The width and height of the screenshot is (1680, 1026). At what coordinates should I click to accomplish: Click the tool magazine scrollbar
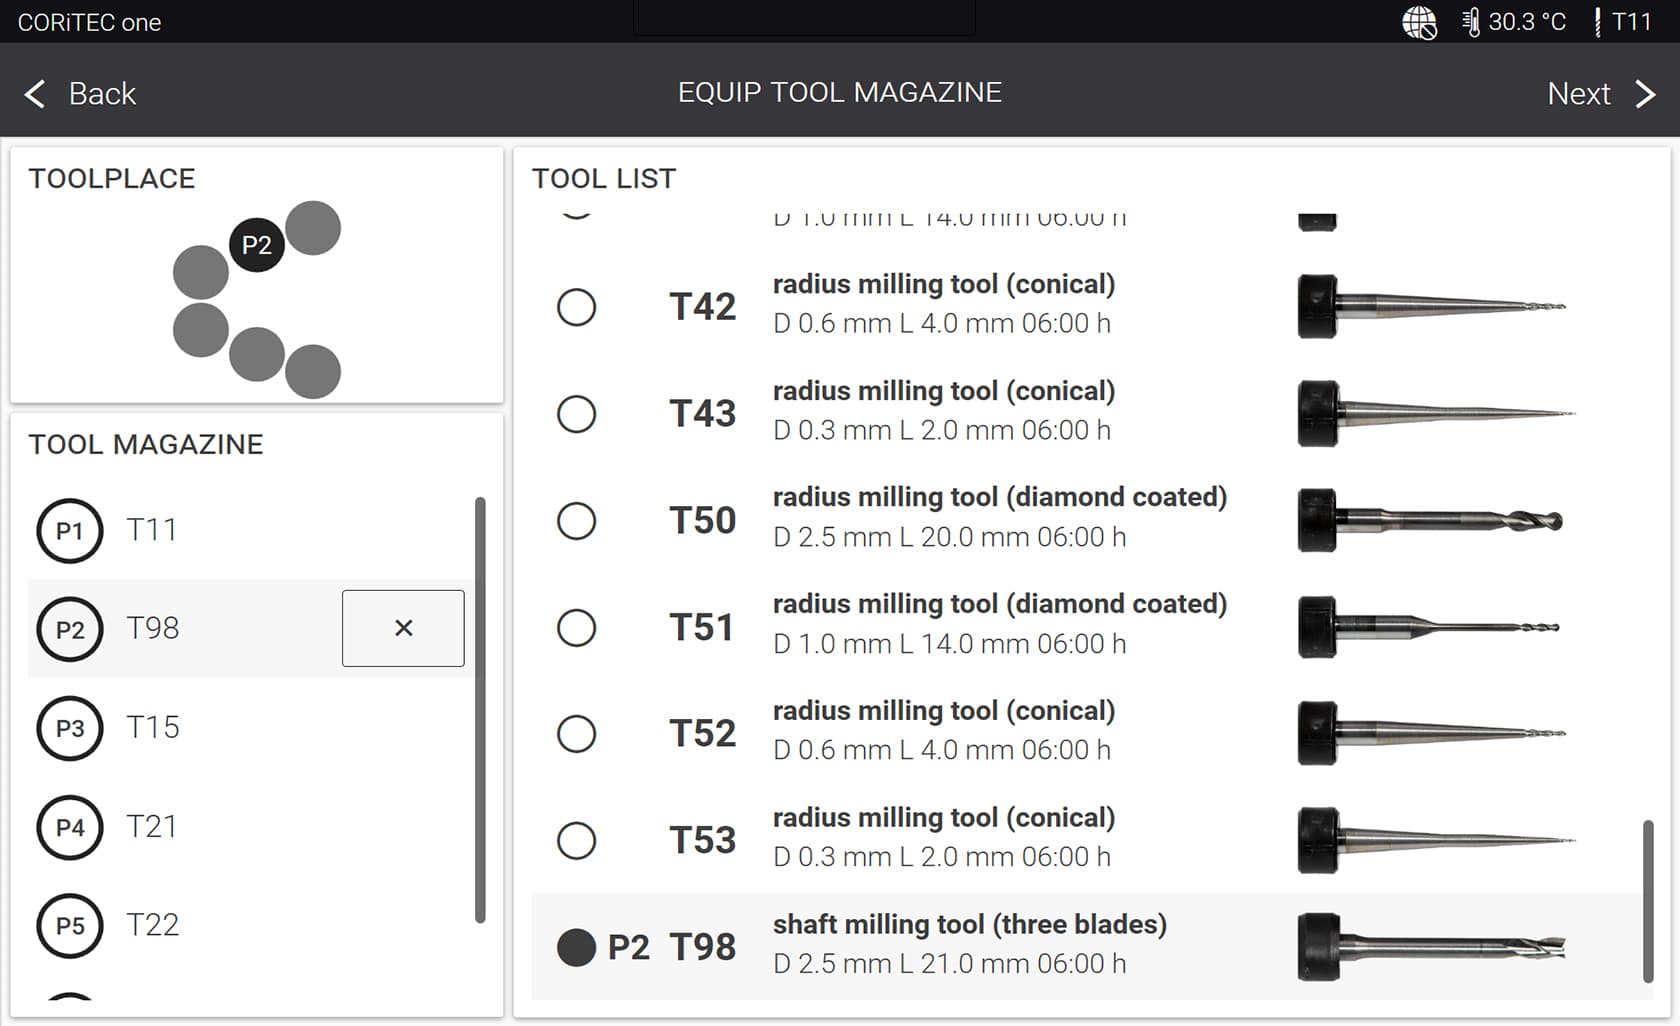(x=480, y=710)
